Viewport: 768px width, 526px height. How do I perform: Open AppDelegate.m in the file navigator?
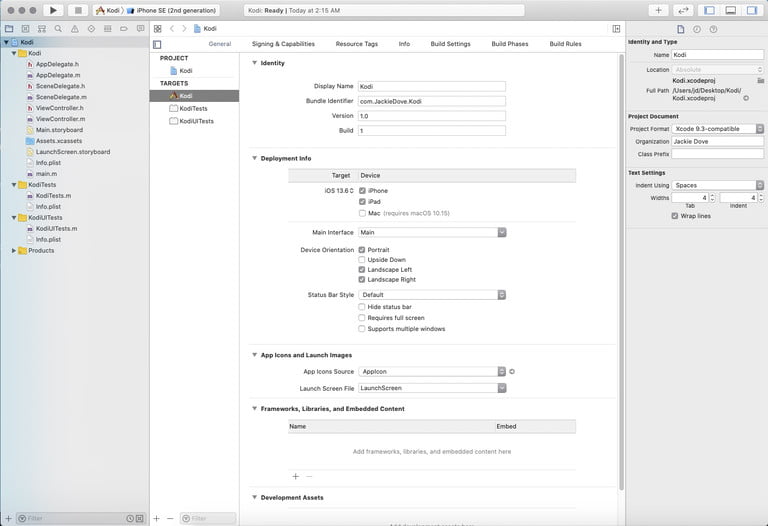[x=56, y=75]
